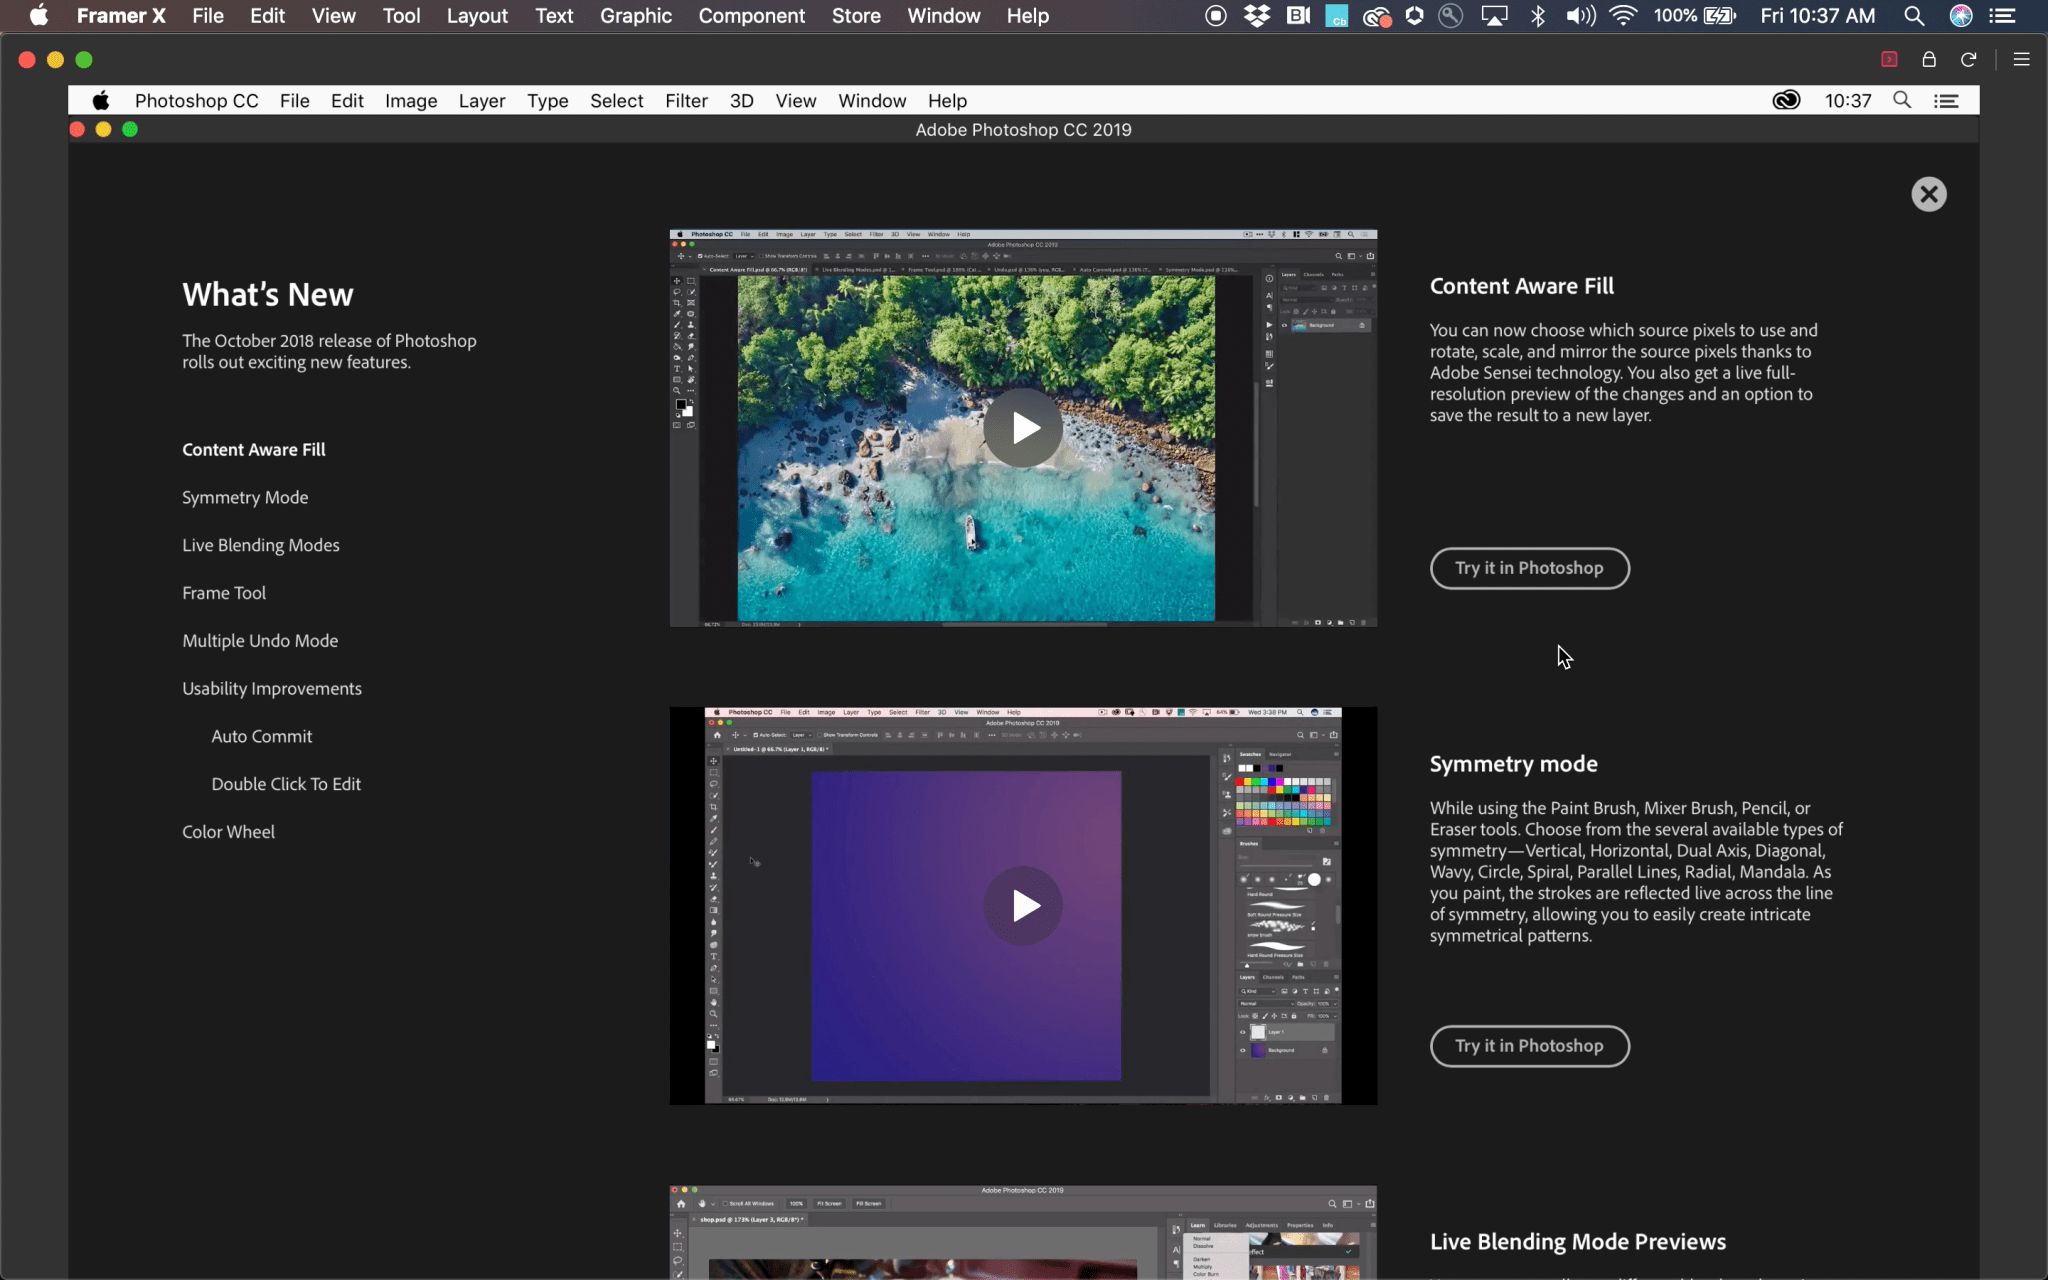Click the Adobe Photoshop CC 2019 title text
The image size is (2048, 1280).
tap(1023, 130)
